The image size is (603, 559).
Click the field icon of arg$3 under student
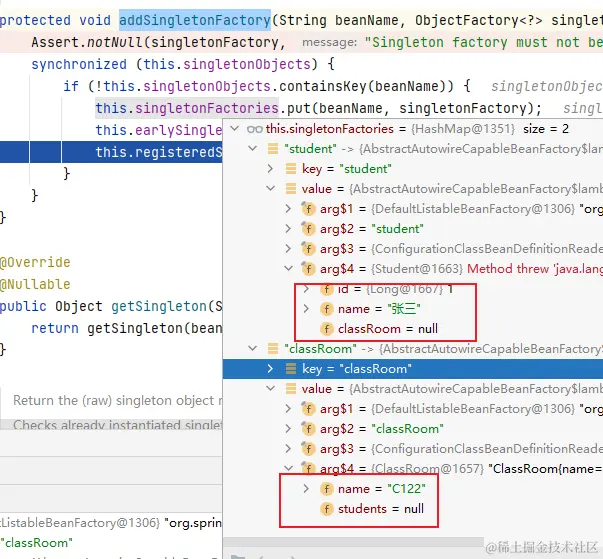pos(308,249)
